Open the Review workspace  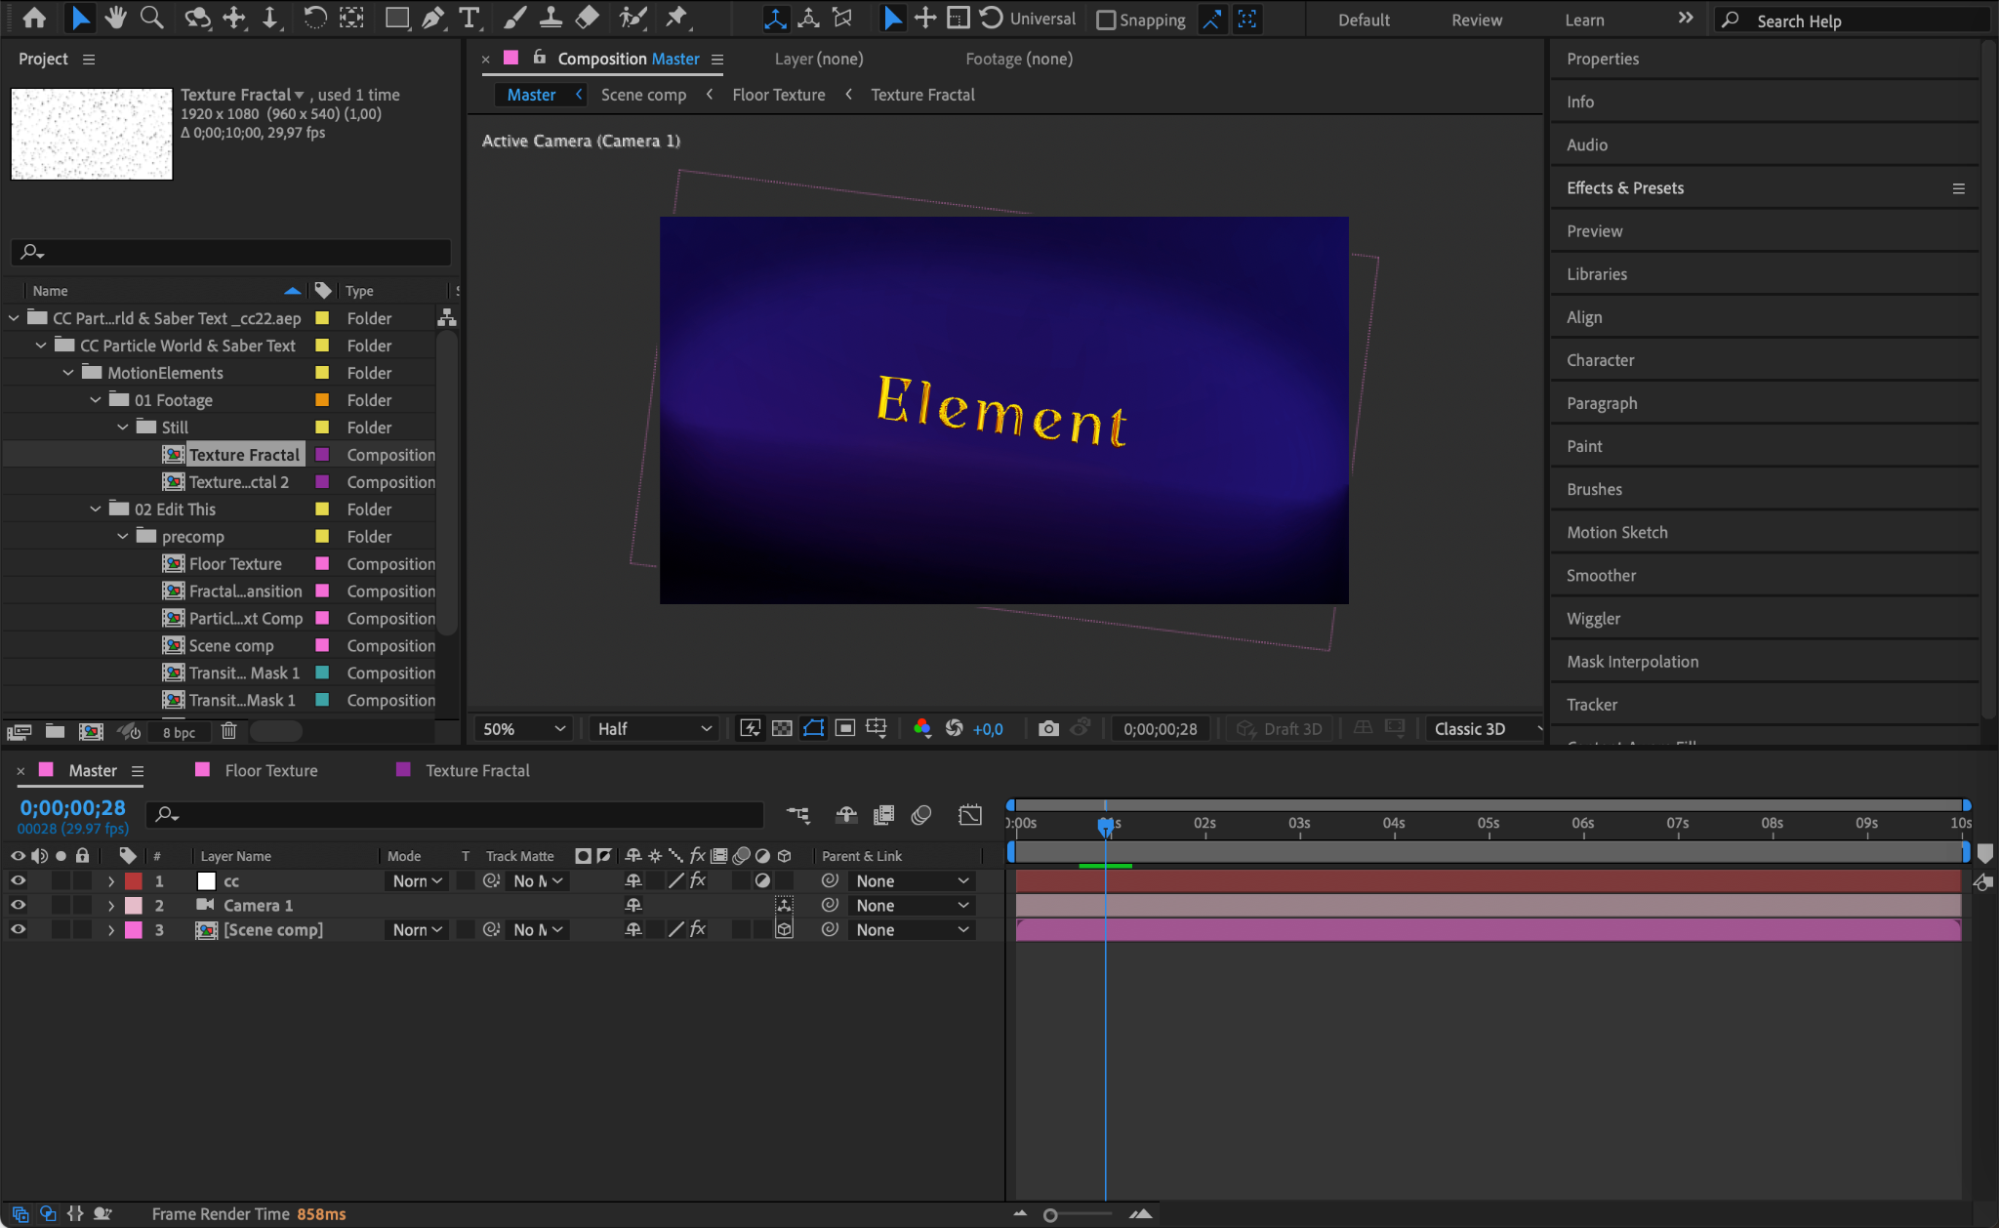click(x=1476, y=20)
